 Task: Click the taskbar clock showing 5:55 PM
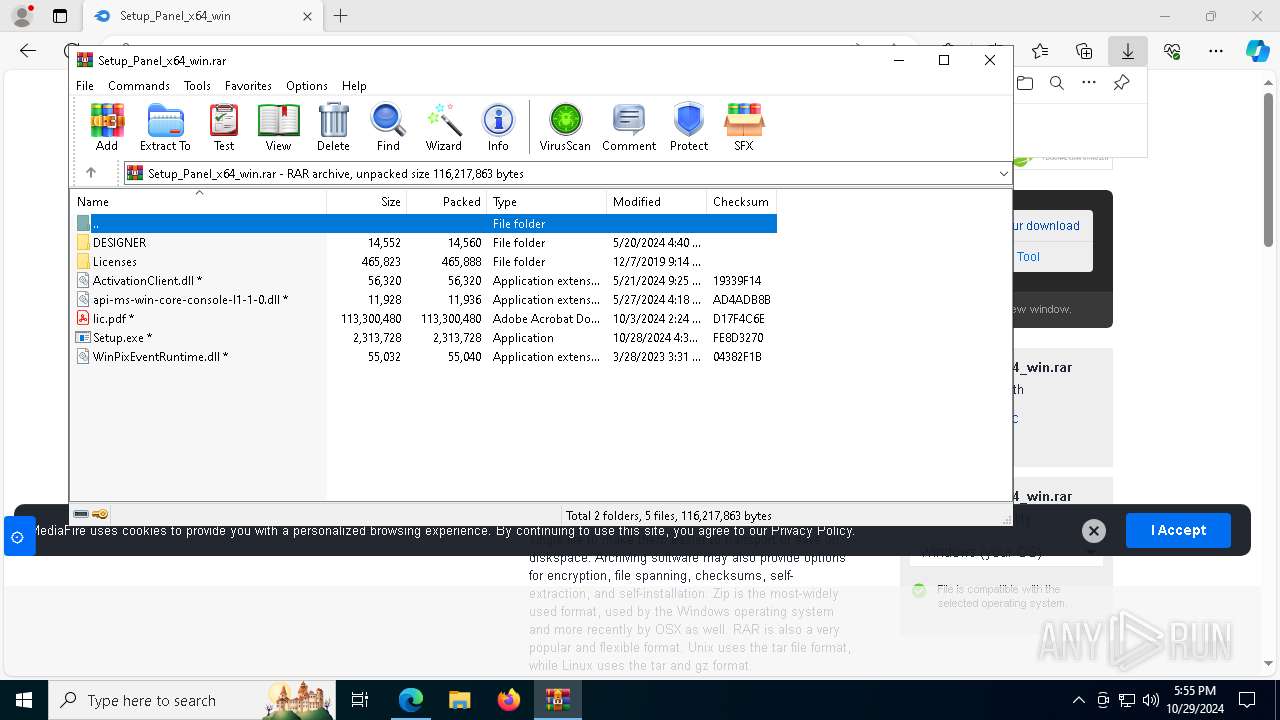[1195, 699]
